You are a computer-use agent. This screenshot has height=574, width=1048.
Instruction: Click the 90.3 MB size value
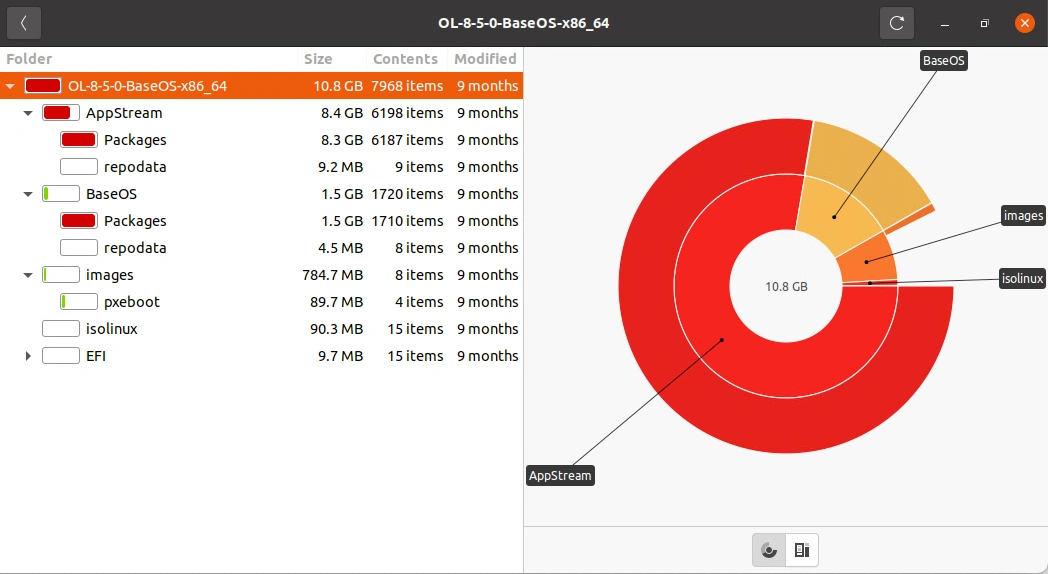click(x=336, y=329)
